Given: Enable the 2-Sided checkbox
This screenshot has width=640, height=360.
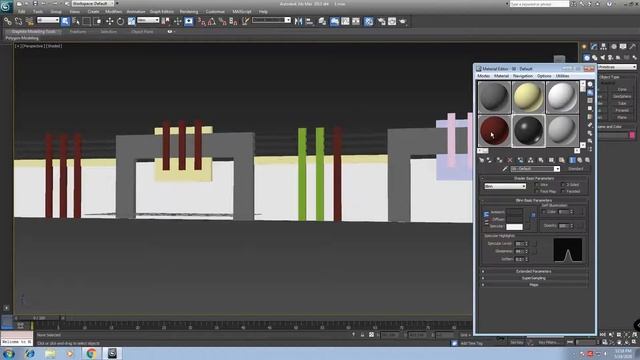Looking at the screenshot, I should [x=563, y=185].
